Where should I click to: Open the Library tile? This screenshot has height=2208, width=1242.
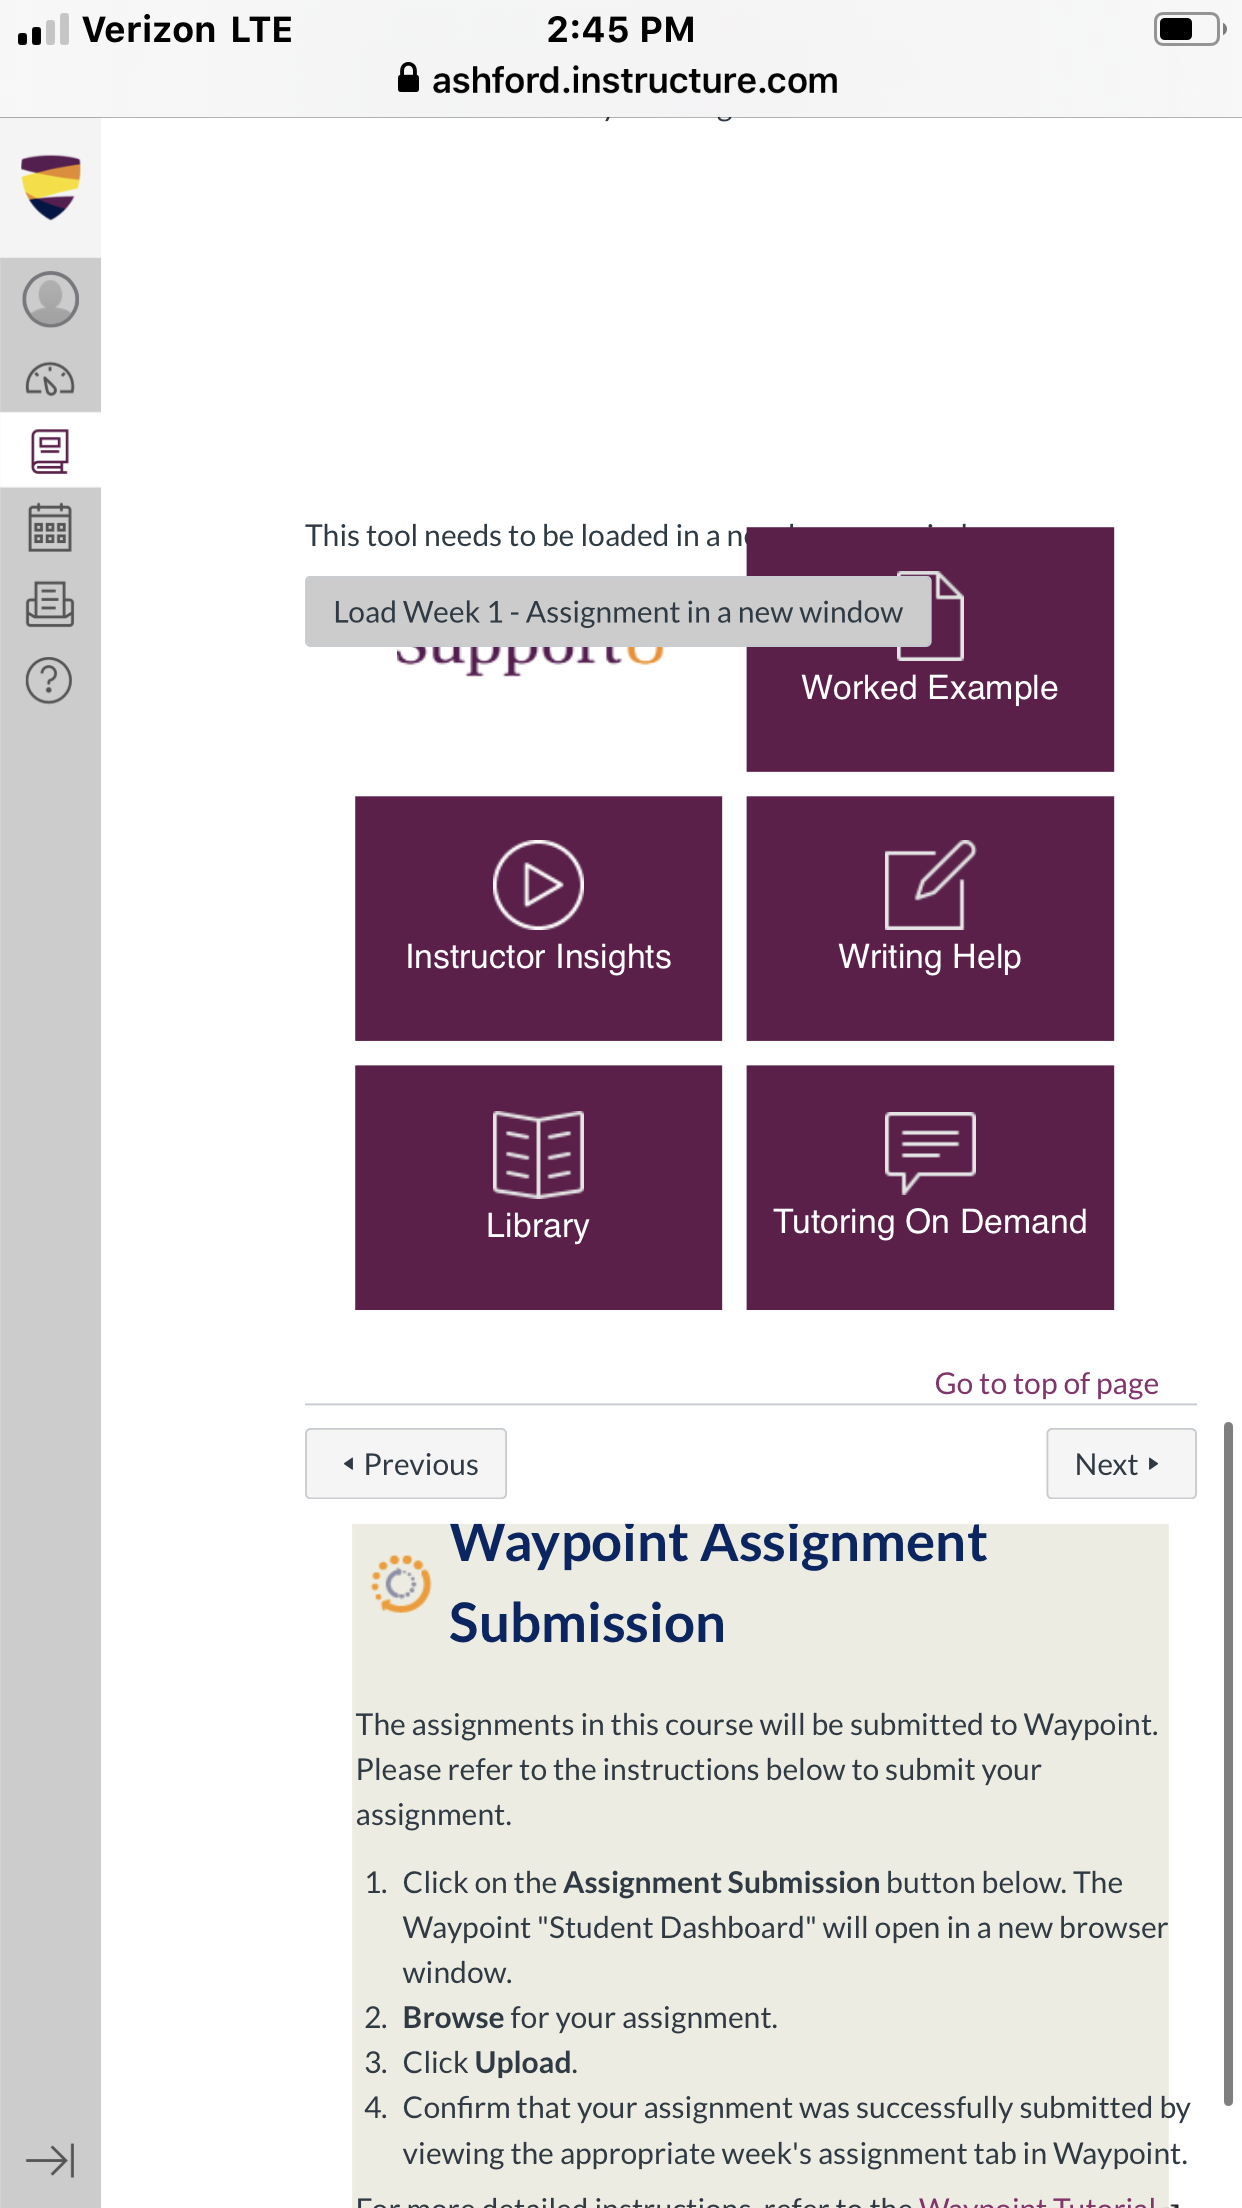coord(538,1187)
